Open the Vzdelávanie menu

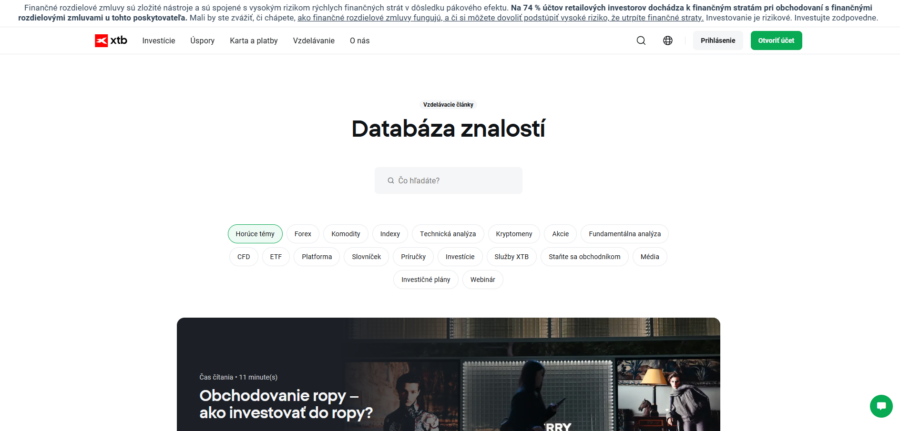click(313, 41)
